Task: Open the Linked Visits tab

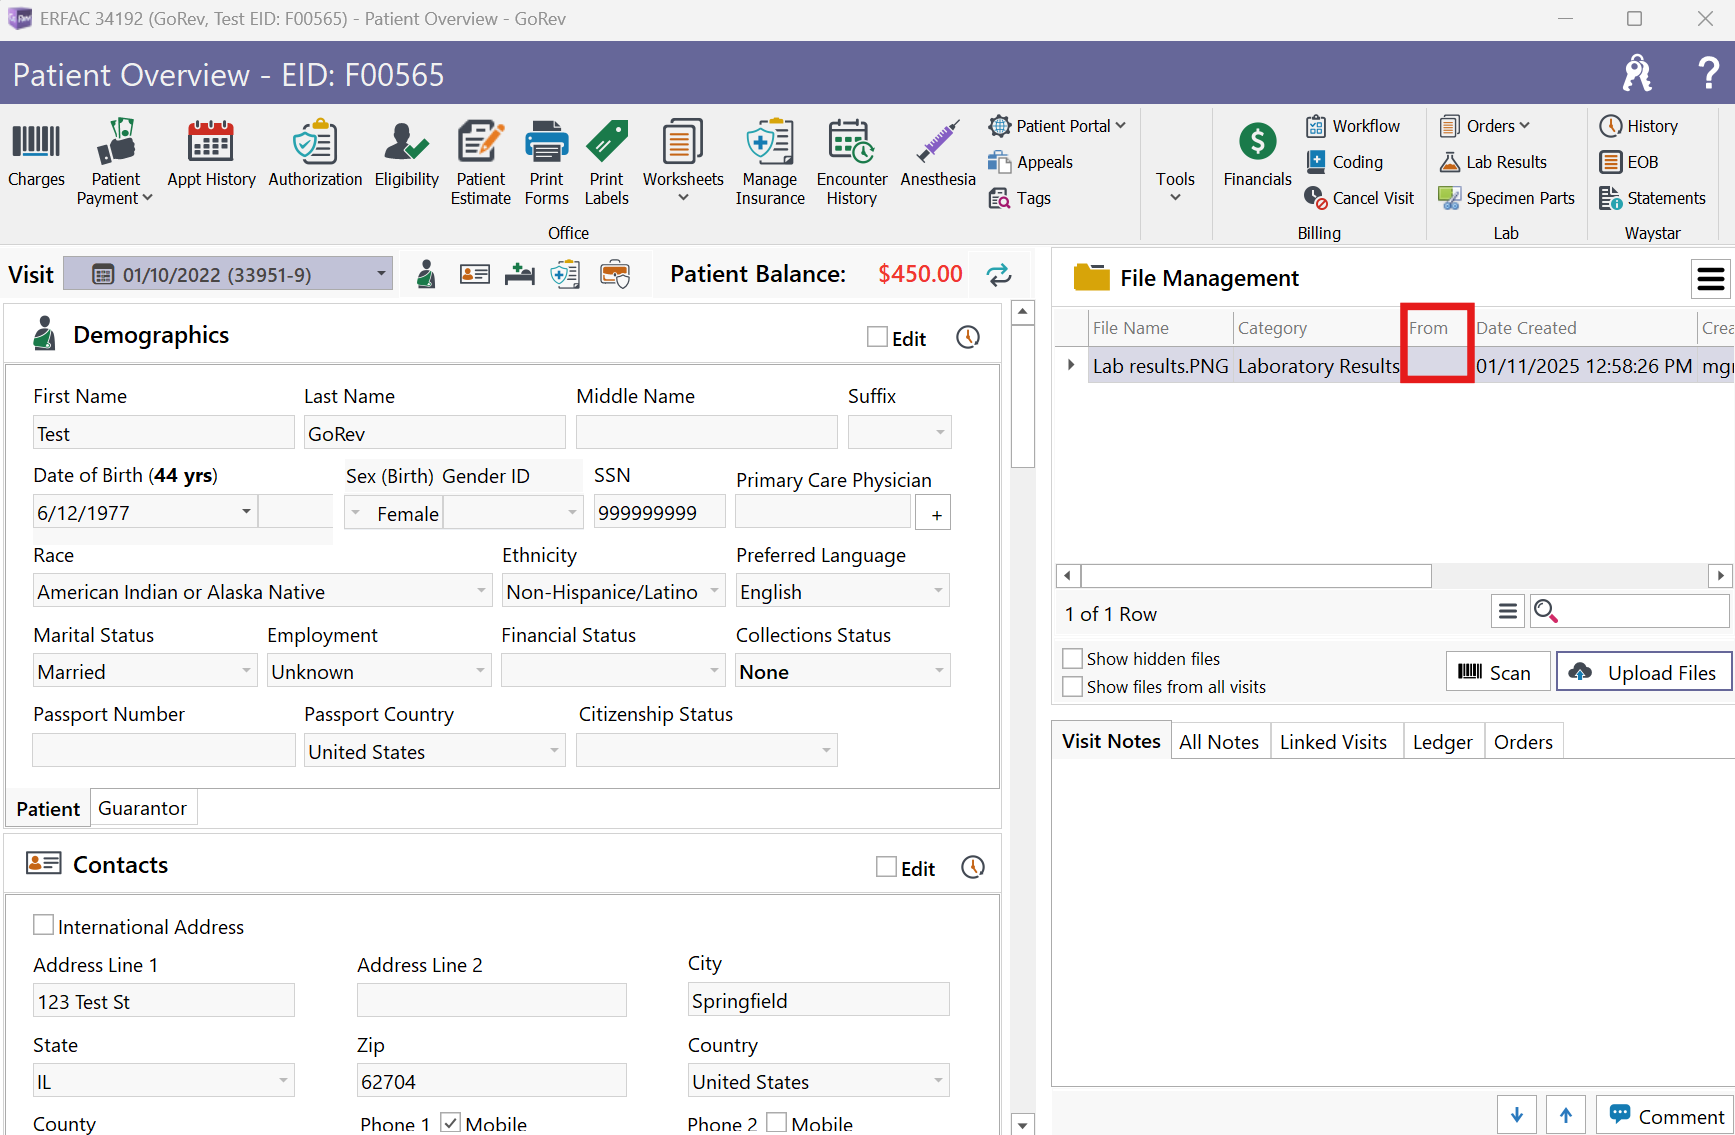Action: click(x=1333, y=742)
